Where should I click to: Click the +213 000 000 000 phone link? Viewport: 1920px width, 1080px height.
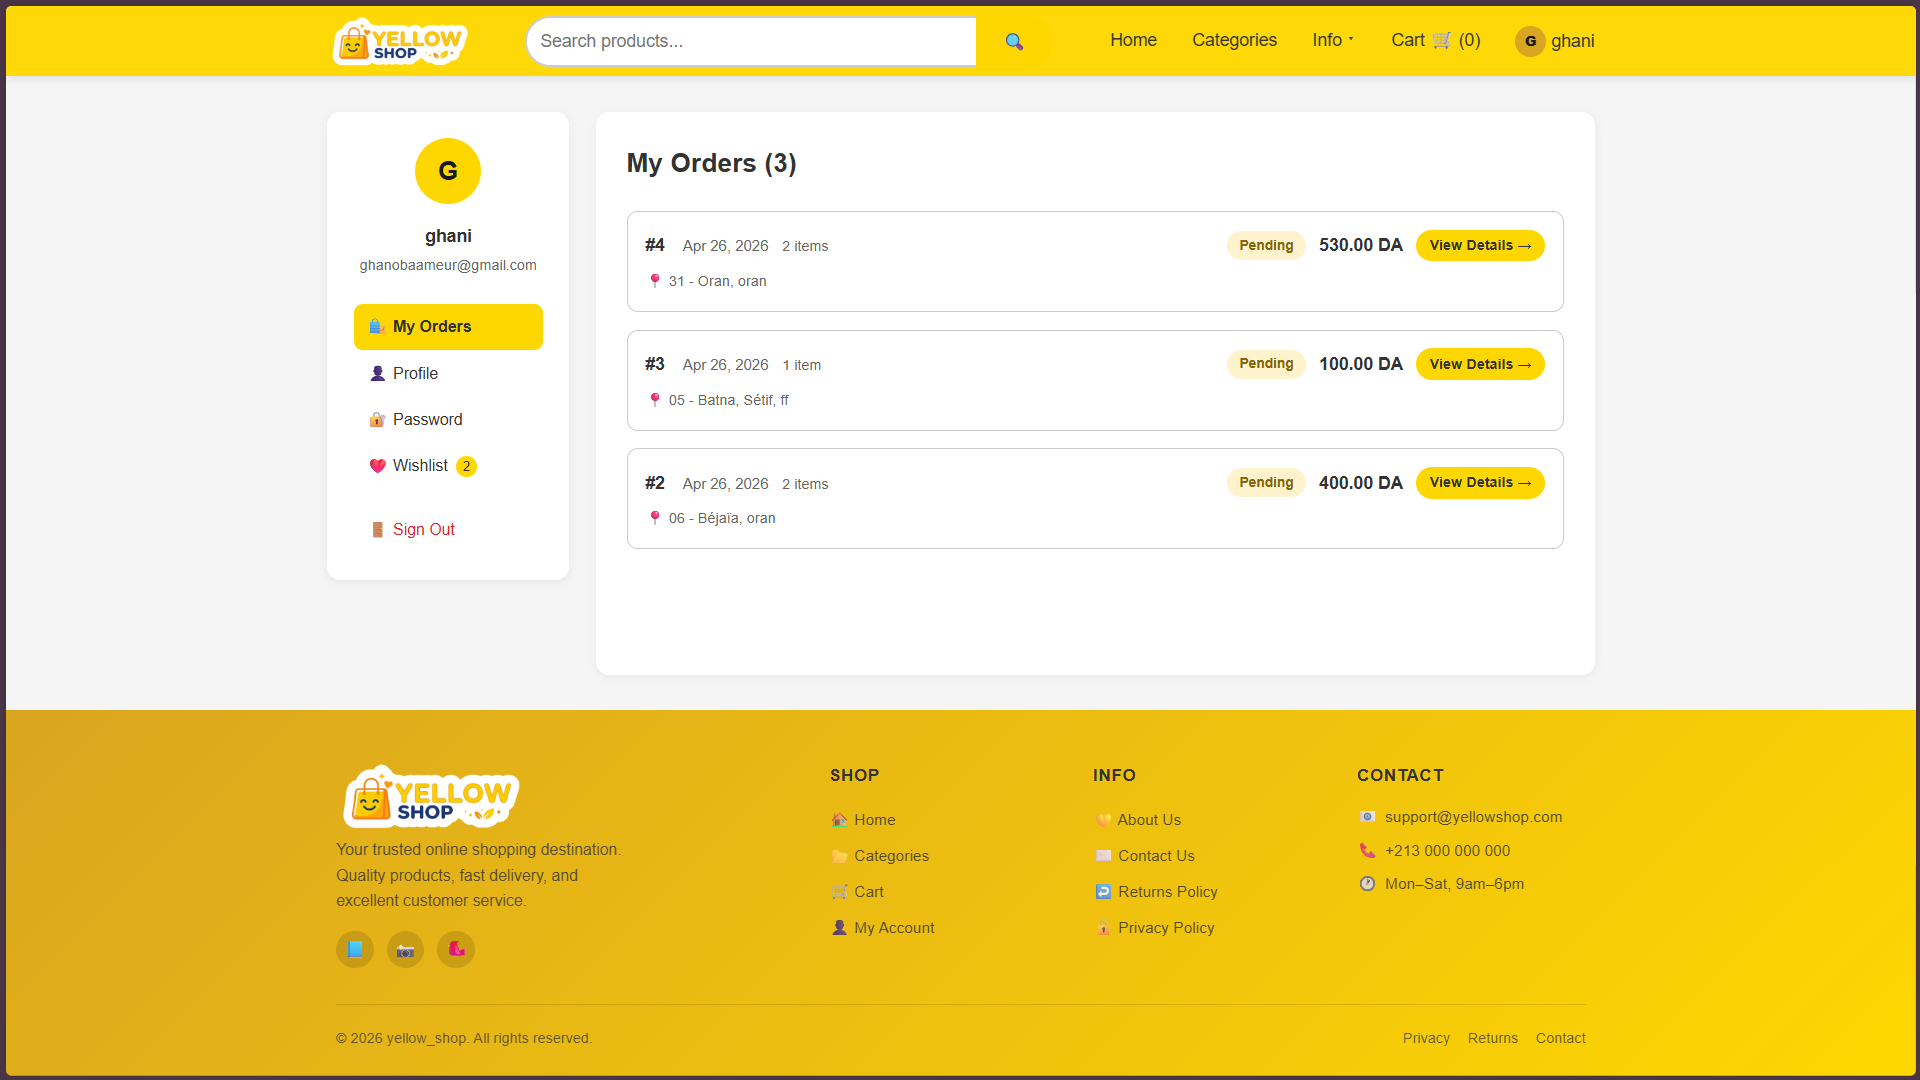[1447, 851]
